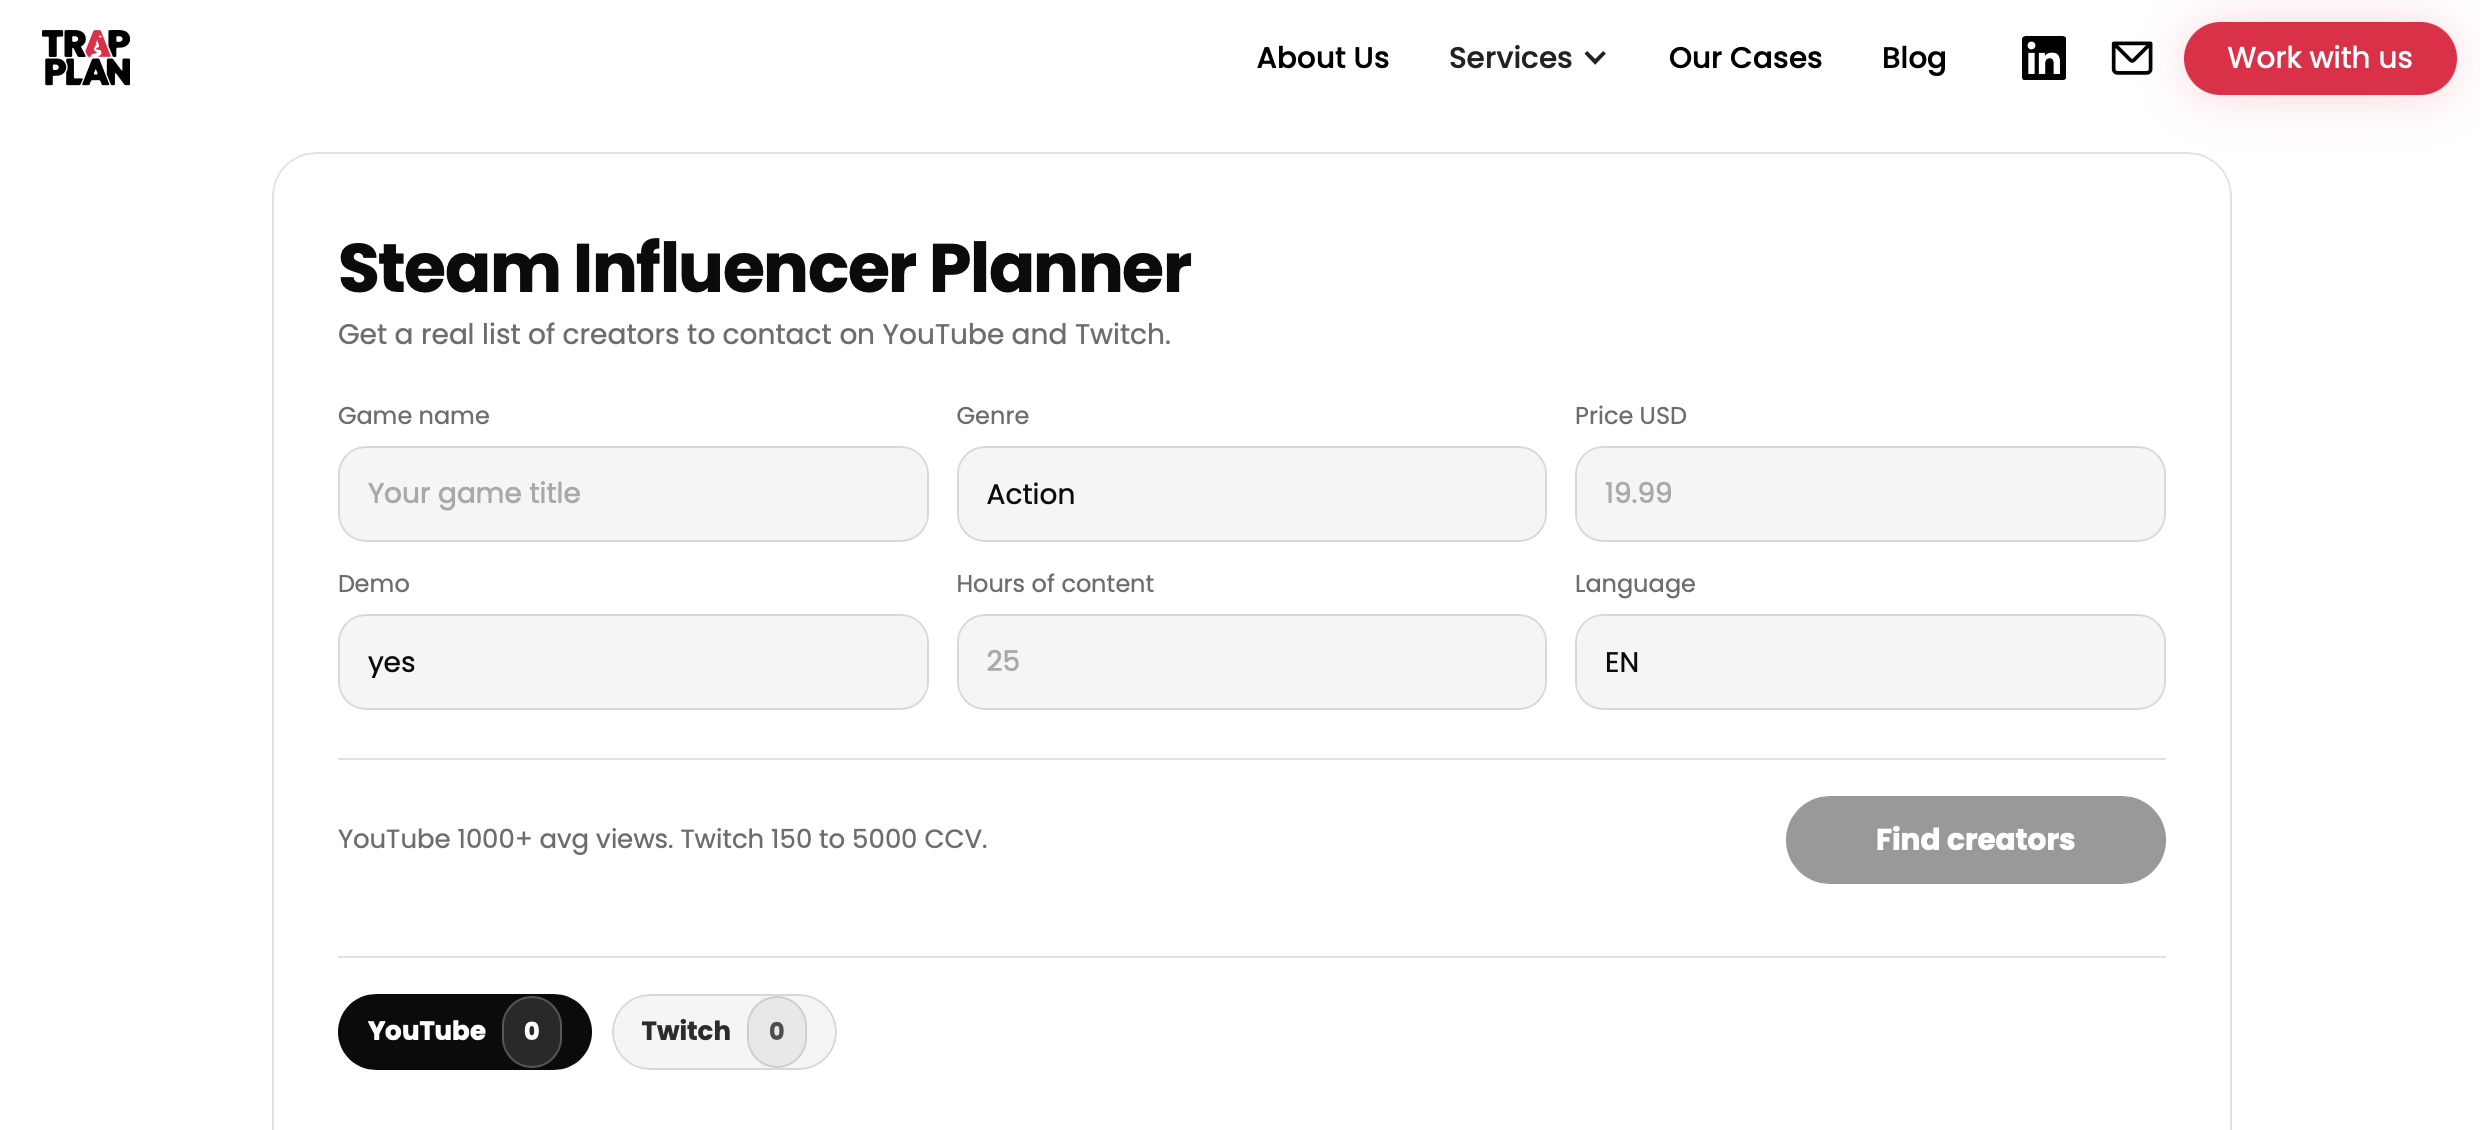The height and width of the screenshot is (1130, 2480).
Task: Select the Steam Influencer Planner heading
Action: pos(764,267)
